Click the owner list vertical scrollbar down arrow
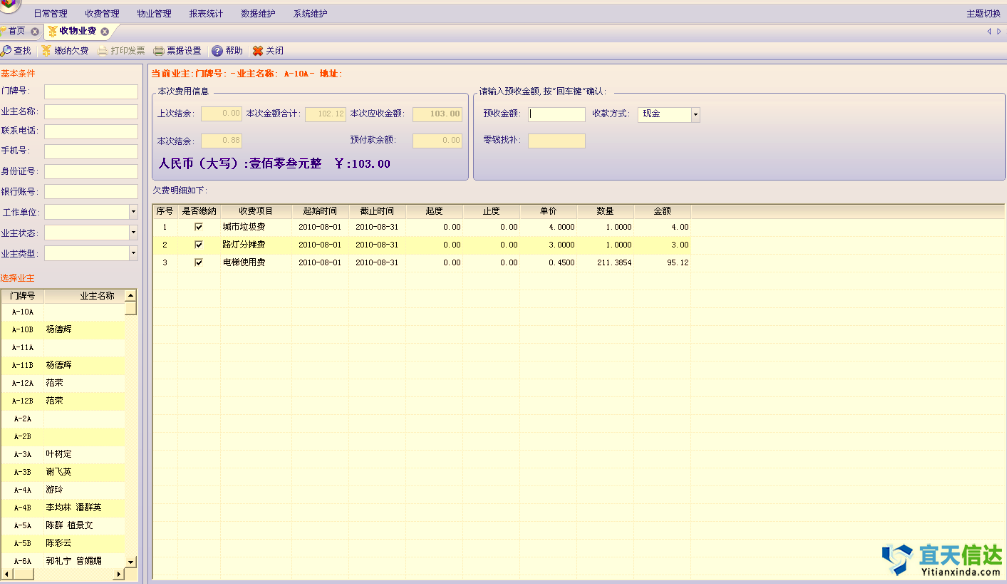1007x584 pixels. pyautogui.click(x=130, y=561)
